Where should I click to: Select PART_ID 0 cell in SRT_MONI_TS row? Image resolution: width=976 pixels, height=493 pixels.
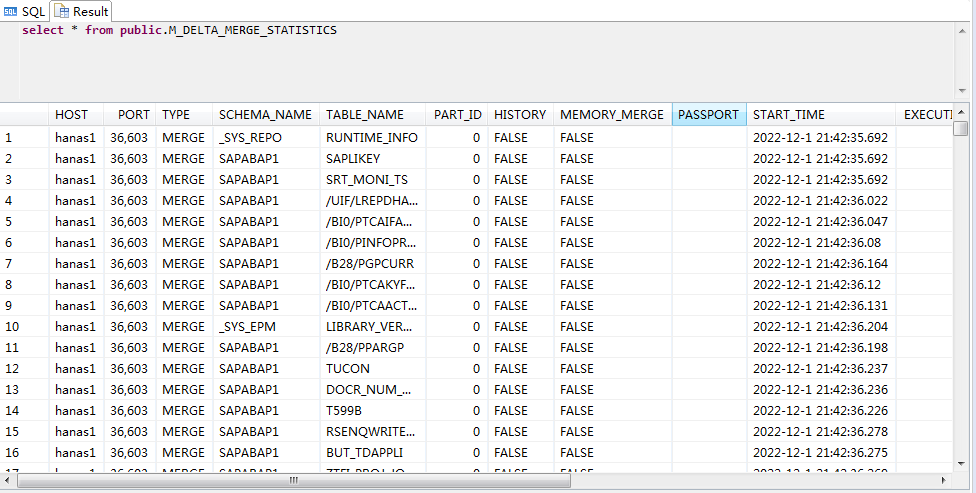click(x=457, y=180)
